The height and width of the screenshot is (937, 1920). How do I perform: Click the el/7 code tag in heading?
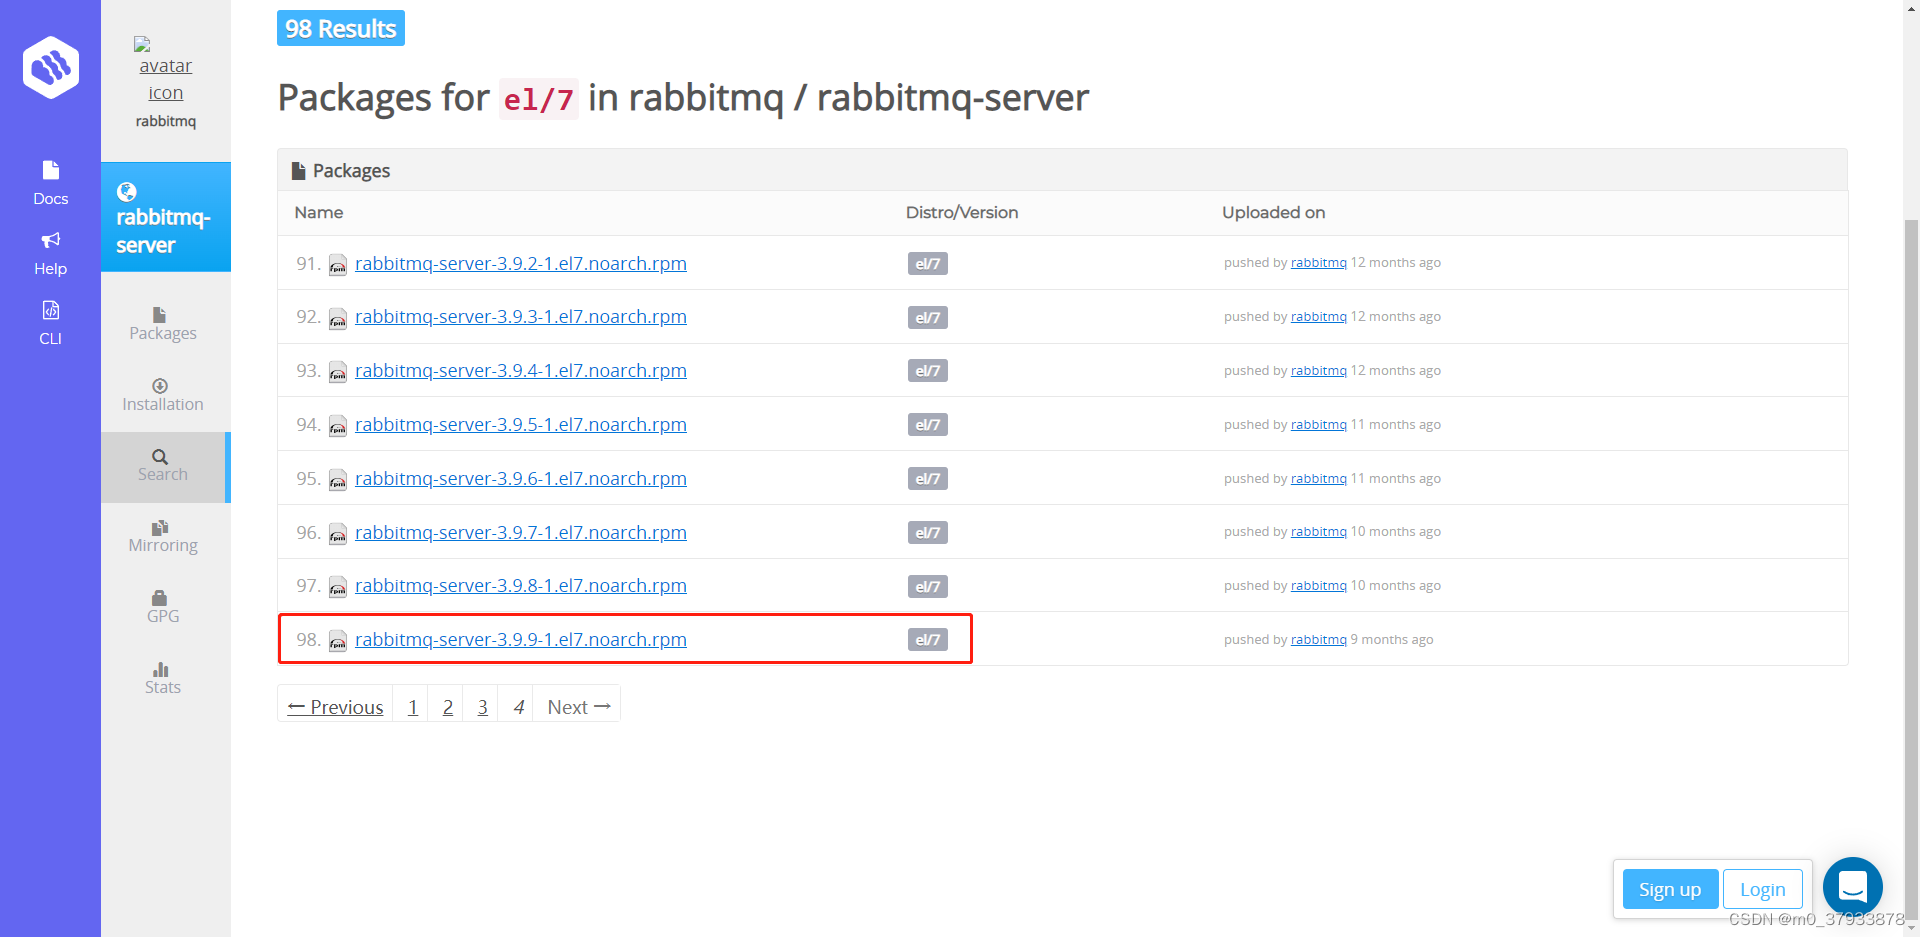tap(539, 99)
